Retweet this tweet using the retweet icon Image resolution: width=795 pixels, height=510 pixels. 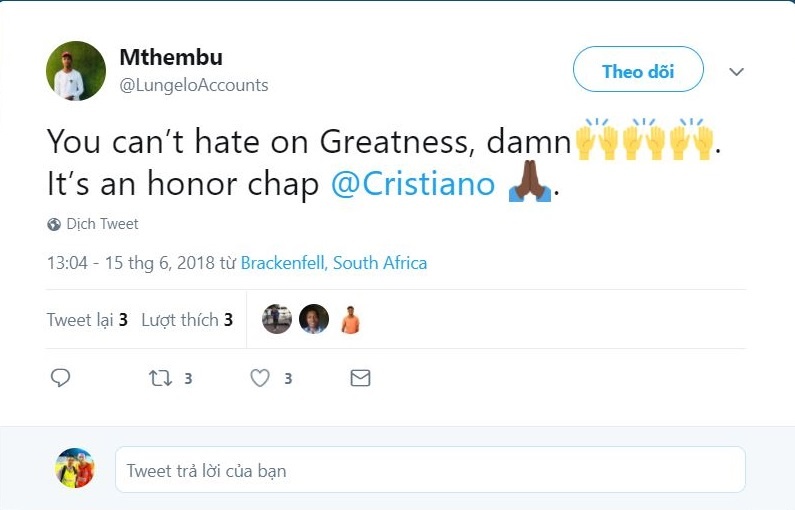160,378
